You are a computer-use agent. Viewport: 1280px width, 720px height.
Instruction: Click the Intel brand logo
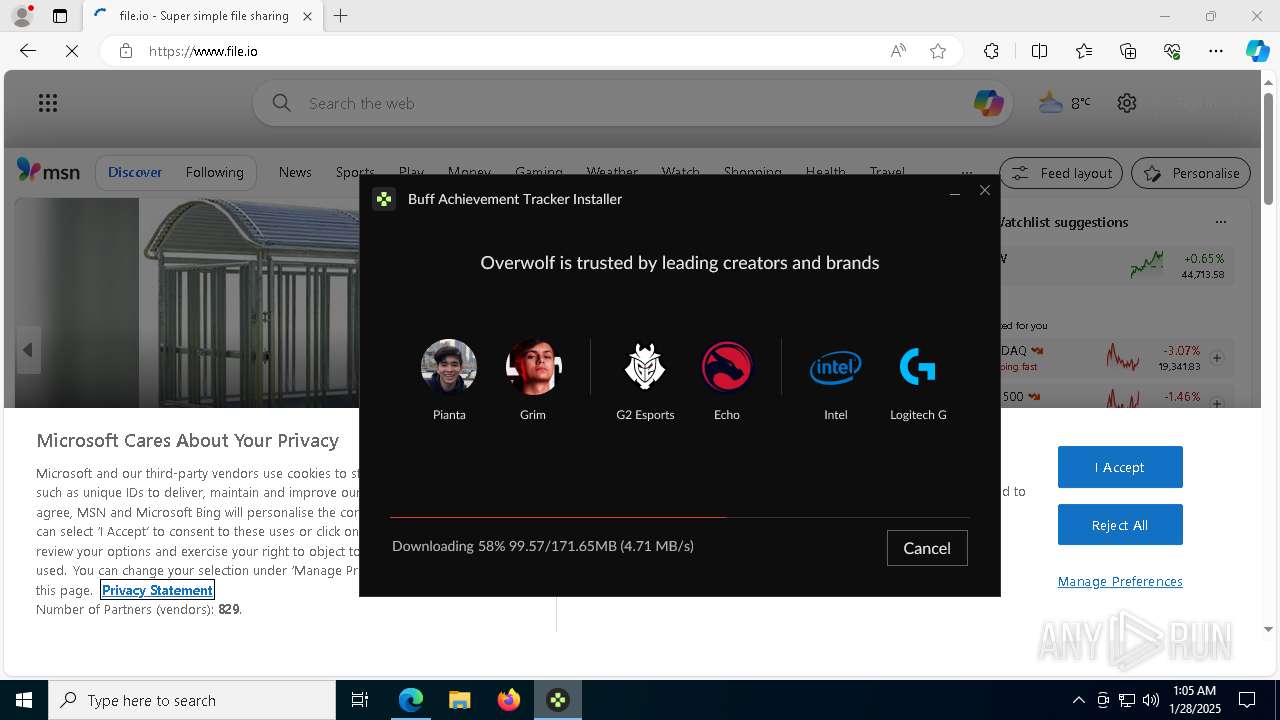835,367
